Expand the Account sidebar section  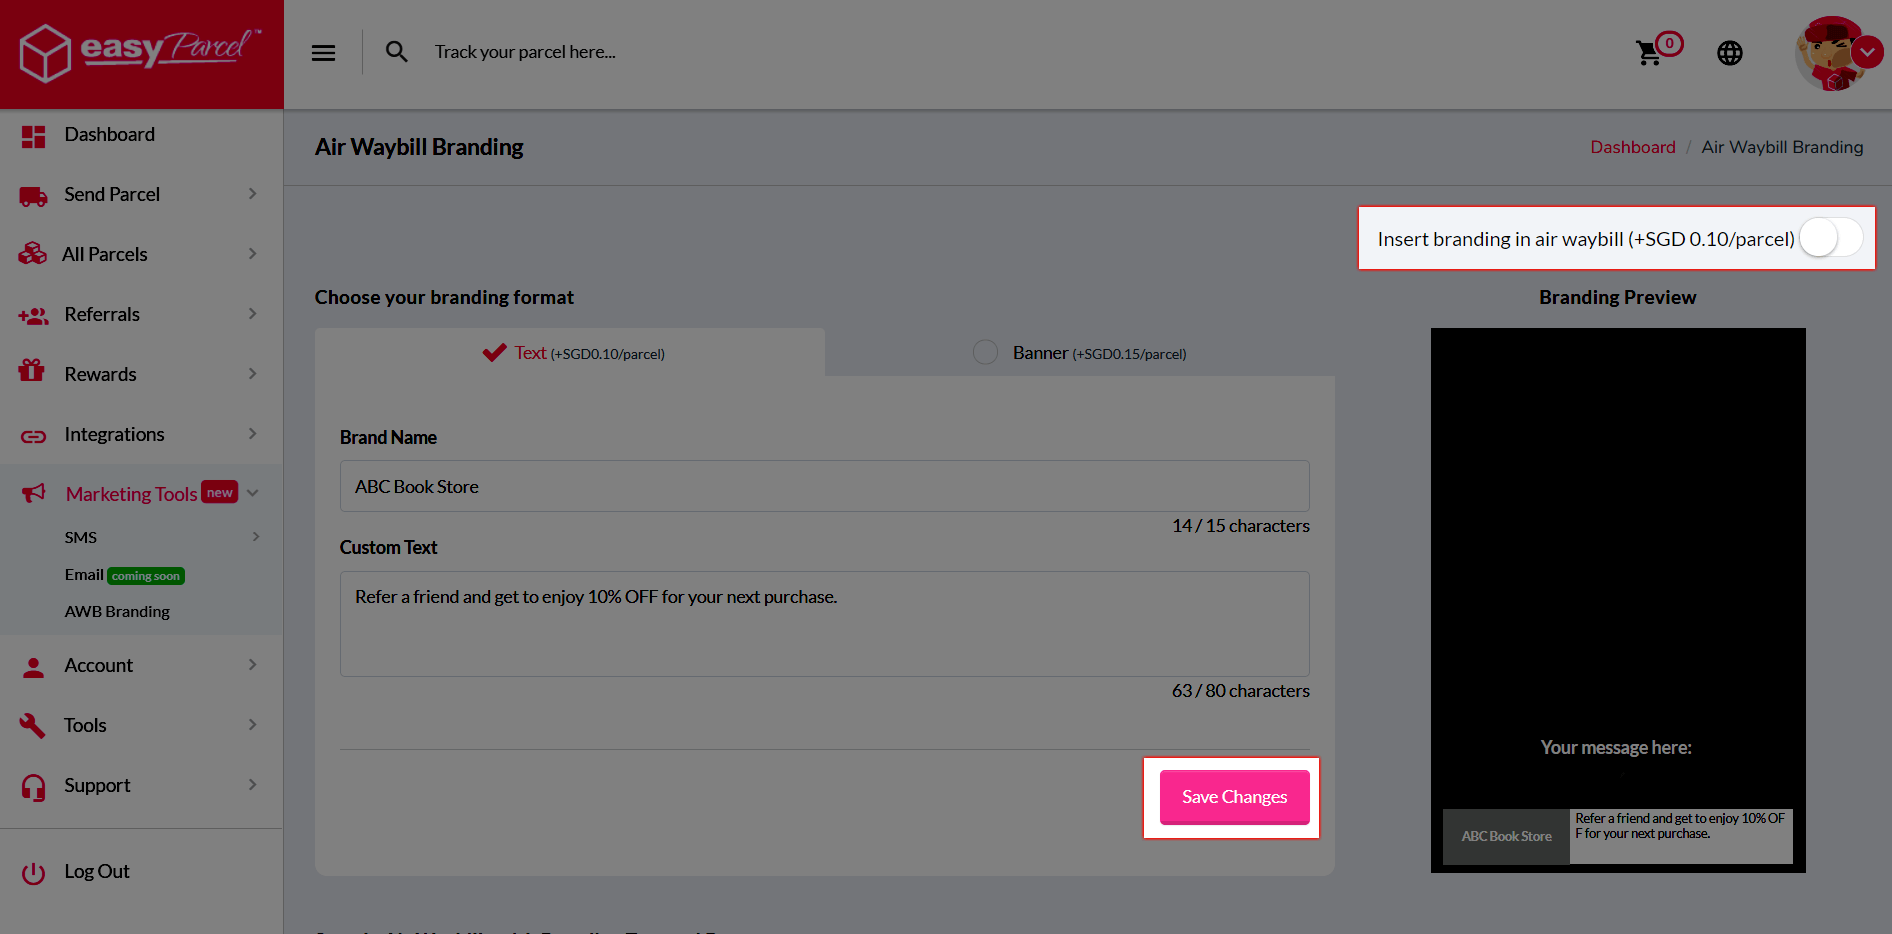pos(98,665)
